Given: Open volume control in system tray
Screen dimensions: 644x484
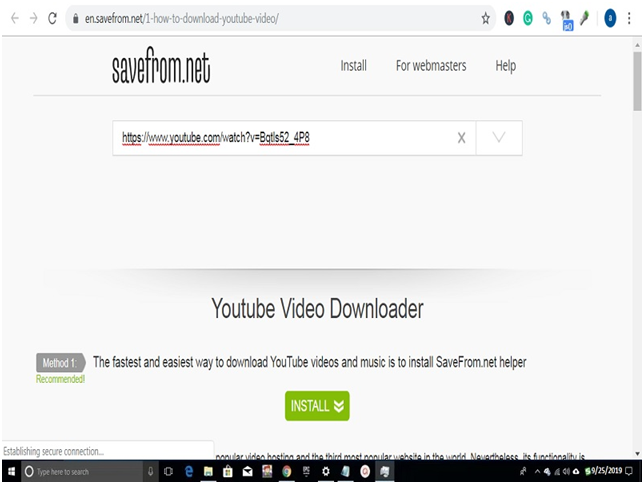Looking at the screenshot, I should pos(566,471).
